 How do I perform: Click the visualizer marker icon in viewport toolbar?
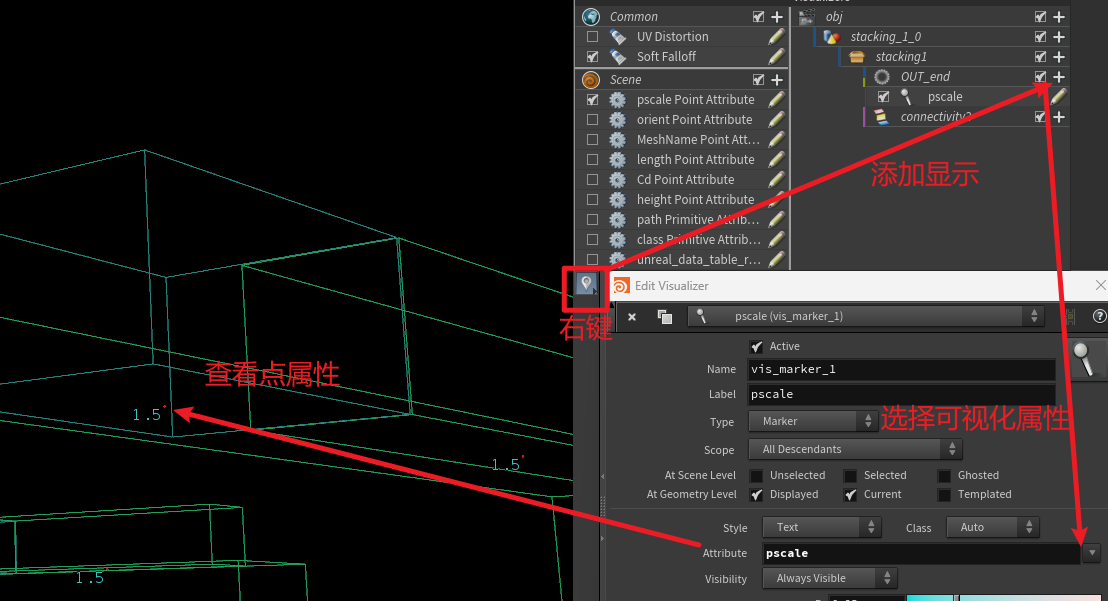click(x=586, y=284)
